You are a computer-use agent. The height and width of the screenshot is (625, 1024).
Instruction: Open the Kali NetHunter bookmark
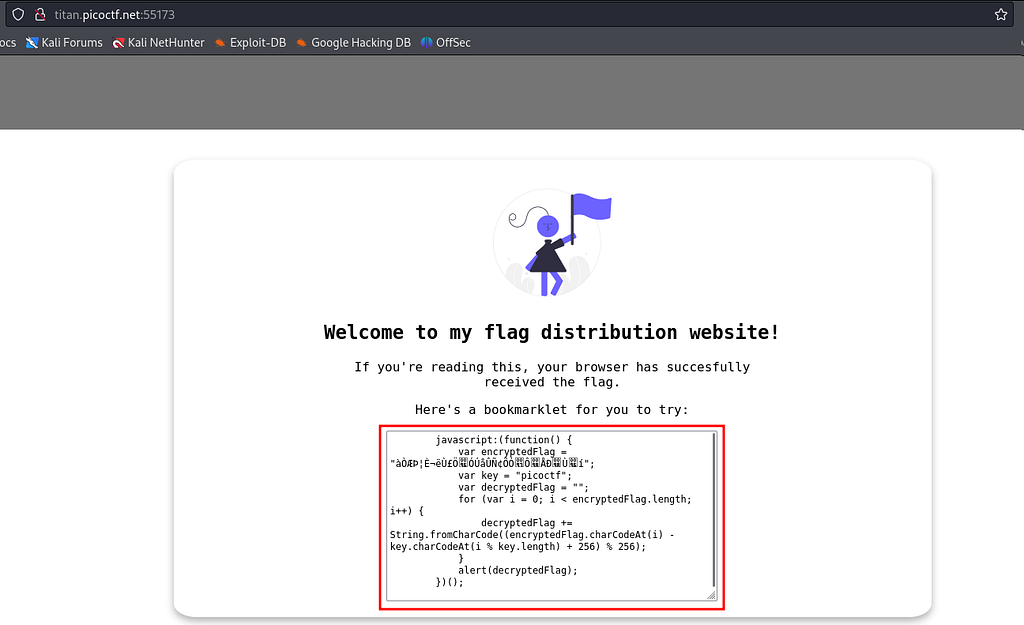click(x=158, y=42)
